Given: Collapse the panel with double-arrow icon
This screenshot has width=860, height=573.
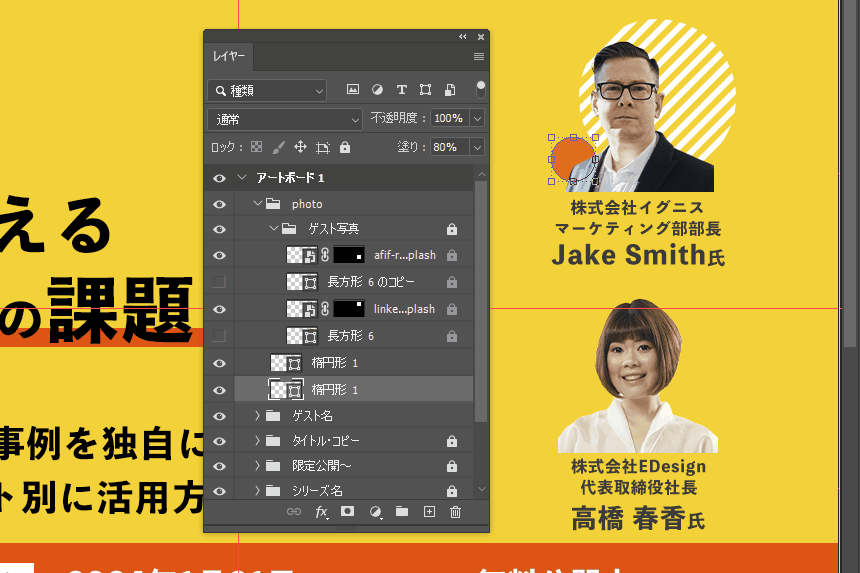Looking at the screenshot, I should point(462,37).
